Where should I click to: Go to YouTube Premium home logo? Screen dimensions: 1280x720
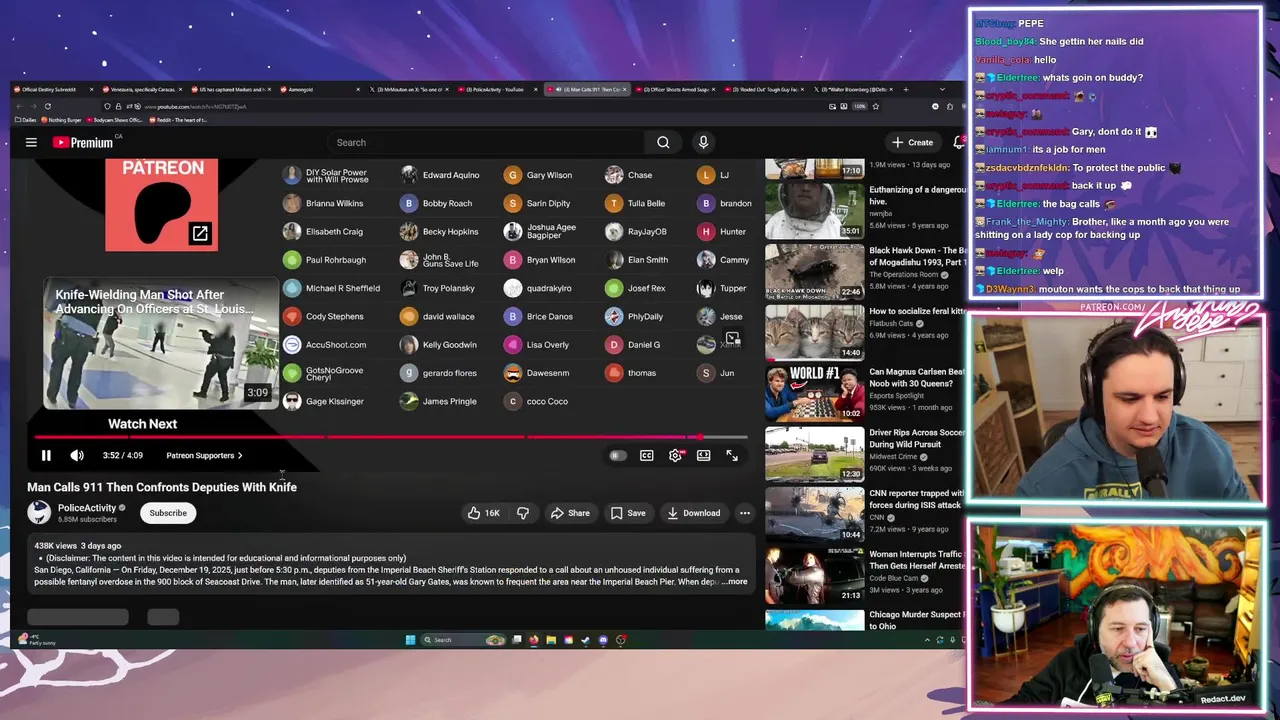click(x=83, y=142)
